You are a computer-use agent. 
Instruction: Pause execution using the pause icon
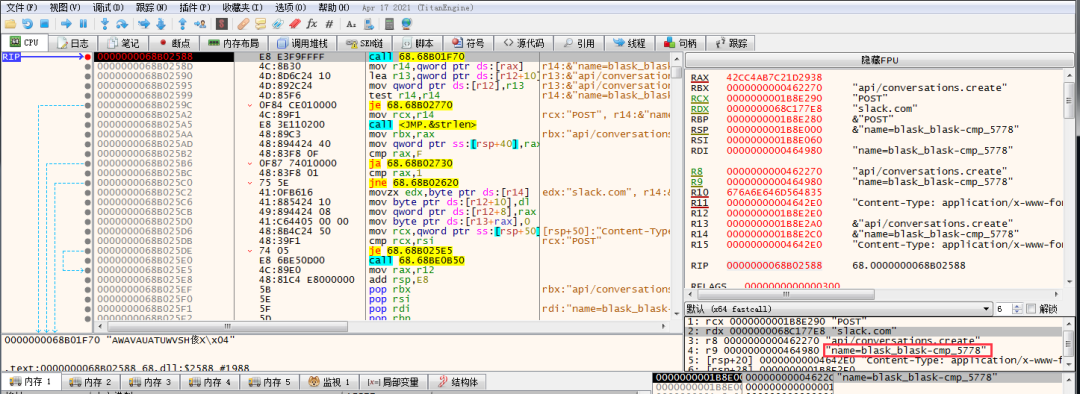click(83, 24)
